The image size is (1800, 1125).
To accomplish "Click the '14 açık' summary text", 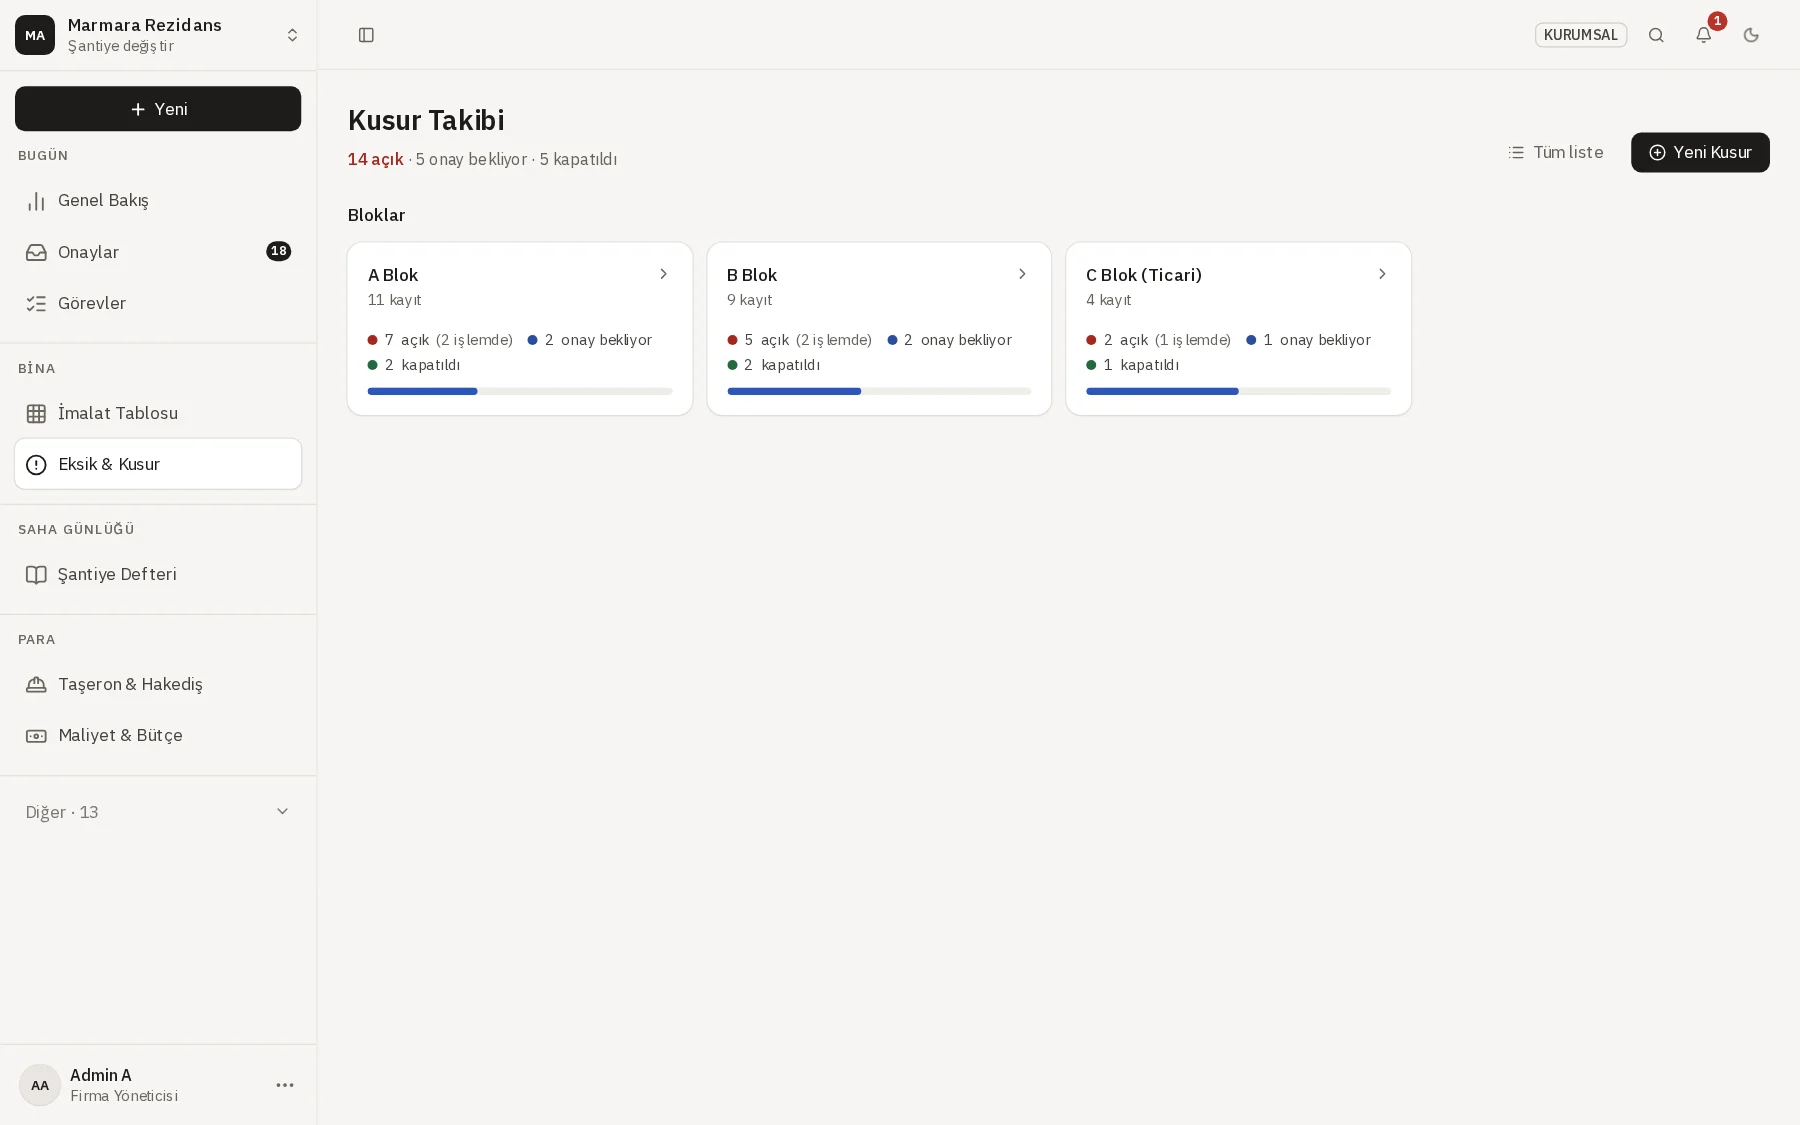I will [376, 159].
